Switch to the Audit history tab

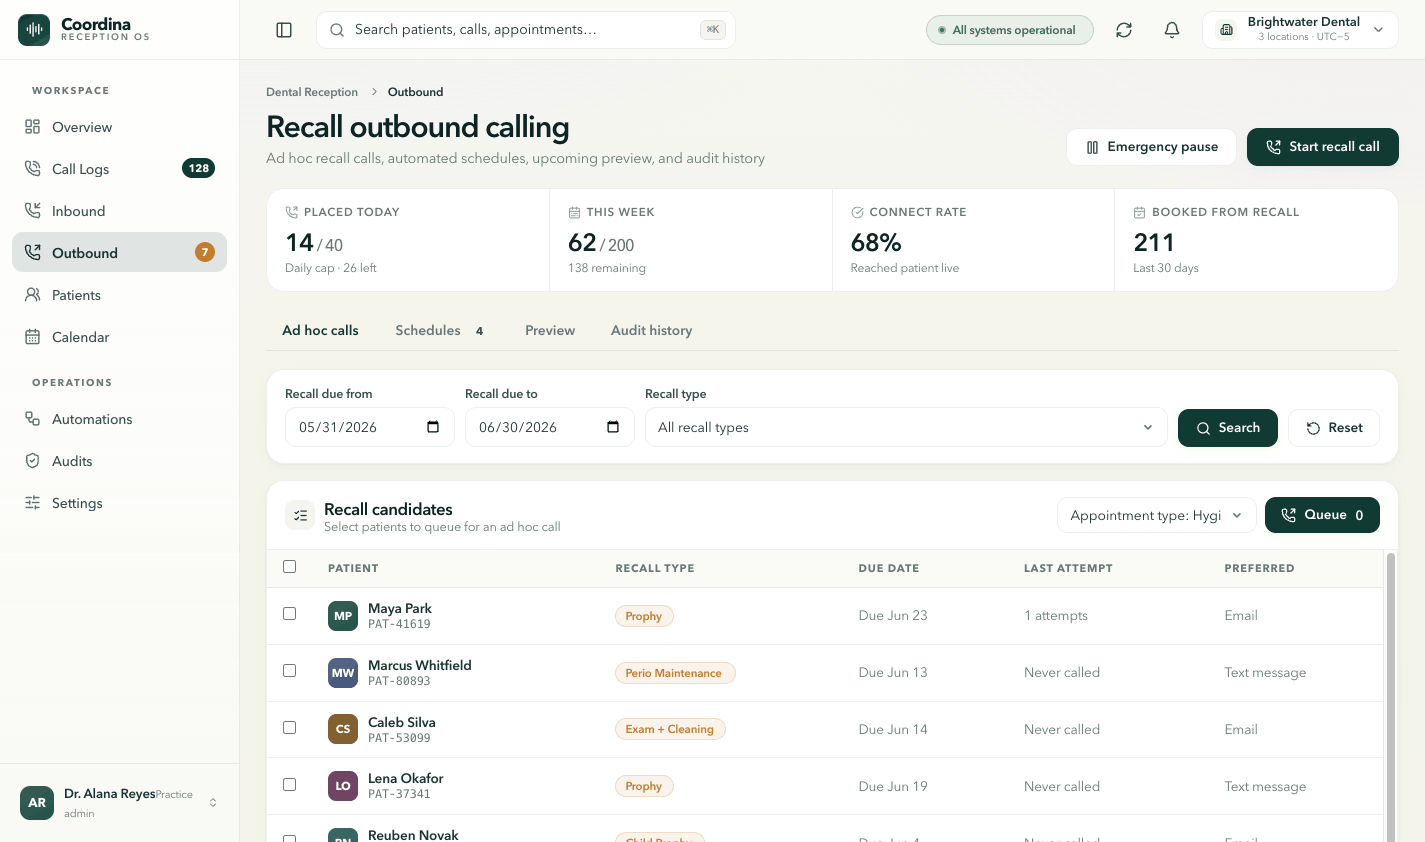(651, 330)
